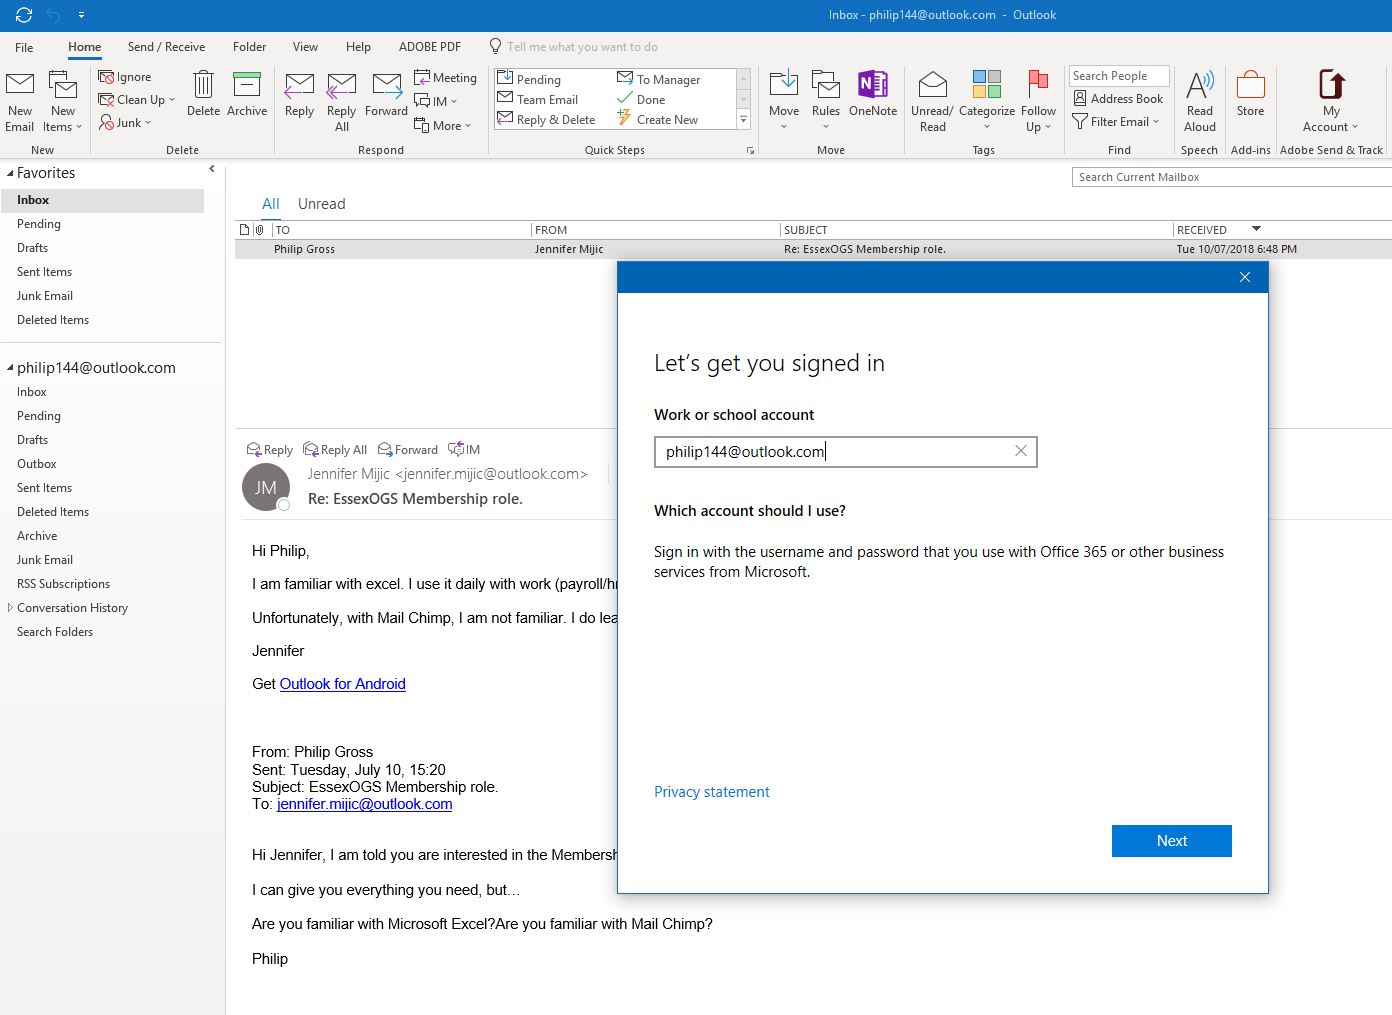Click Search Current Mailbox field
The height and width of the screenshot is (1015, 1392).
1231,177
